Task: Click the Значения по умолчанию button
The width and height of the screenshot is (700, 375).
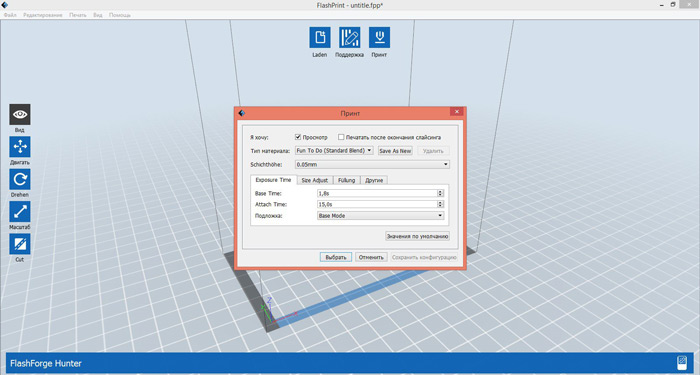Action: (x=417, y=236)
